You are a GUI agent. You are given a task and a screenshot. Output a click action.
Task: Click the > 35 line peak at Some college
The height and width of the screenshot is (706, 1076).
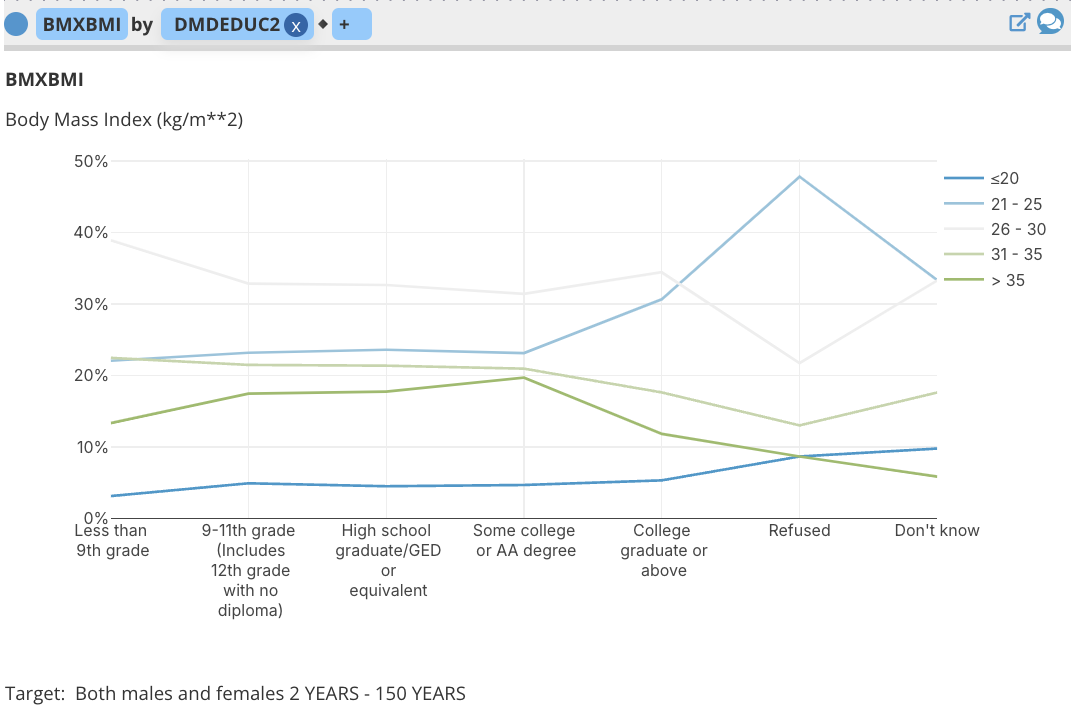524,377
